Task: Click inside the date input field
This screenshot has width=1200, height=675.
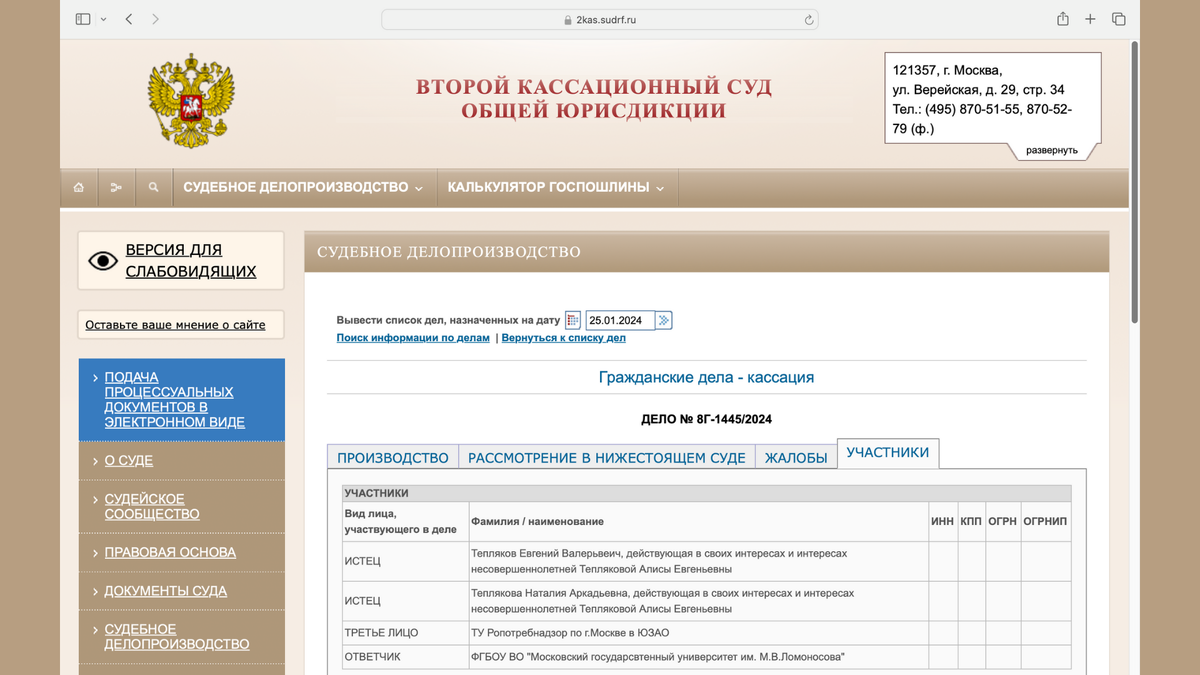Action: [x=614, y=319]
